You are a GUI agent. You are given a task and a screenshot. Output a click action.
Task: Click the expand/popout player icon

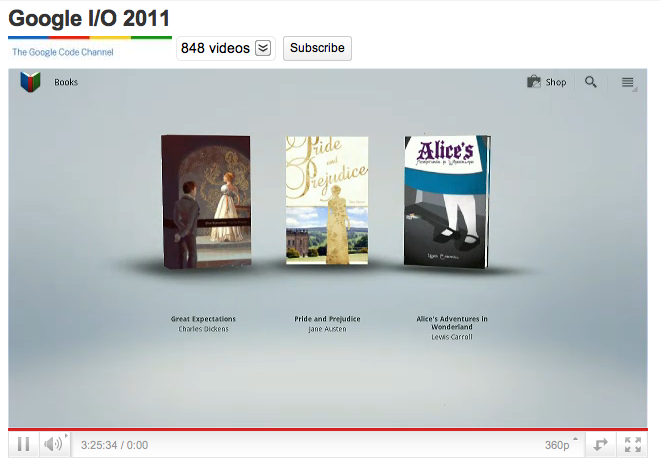[601, 445]
